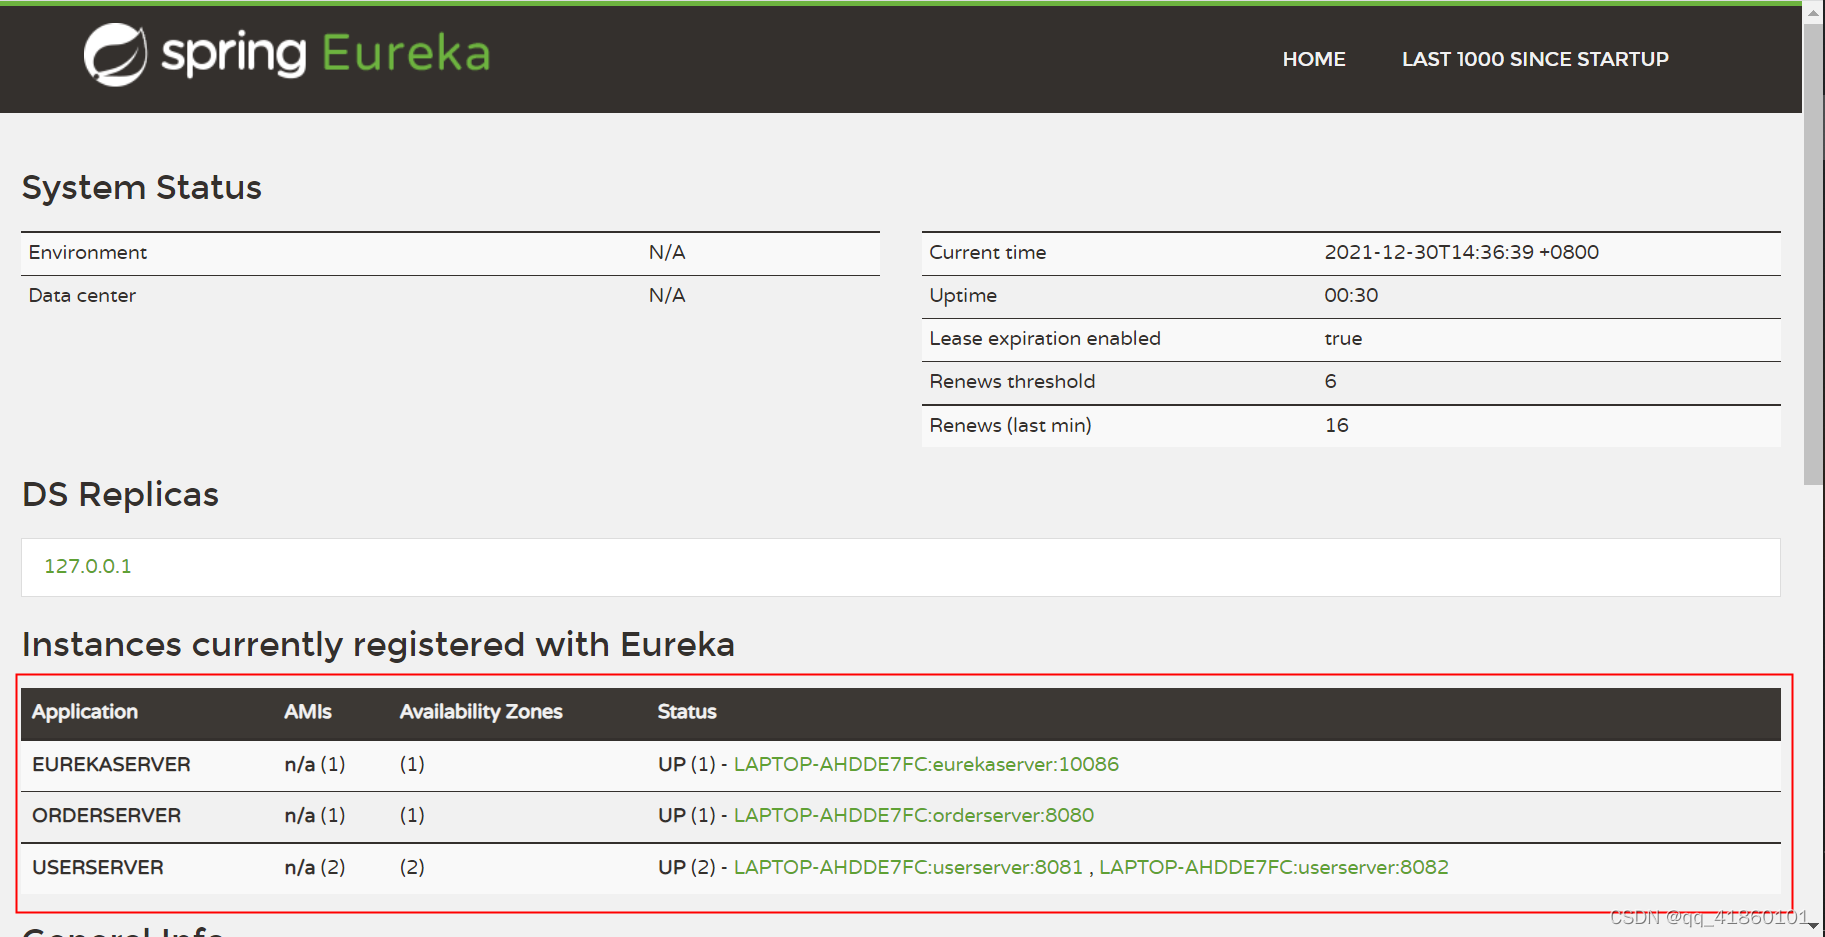1825x937 pixels.
Task: Select the ORDERSERVER application cell
Action: 106,815
